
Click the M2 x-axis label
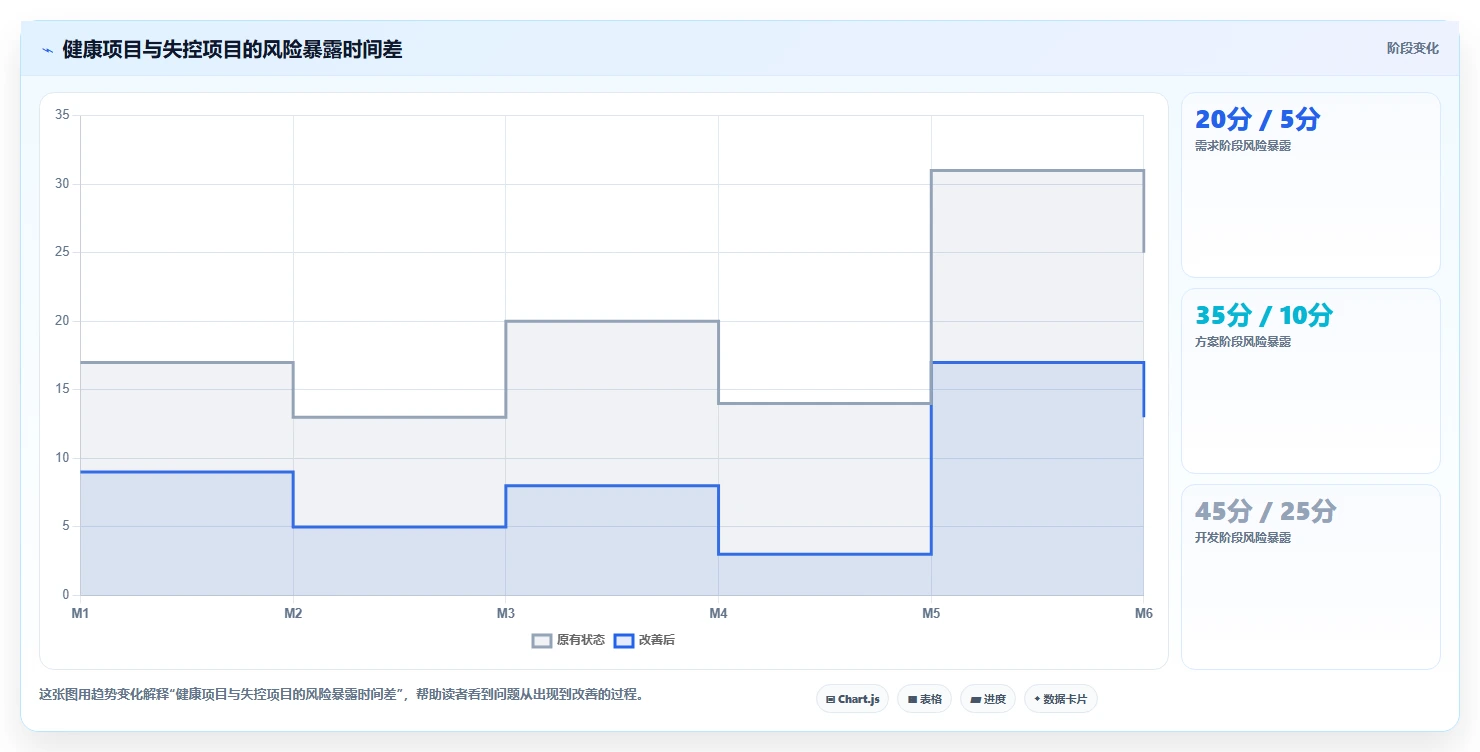pos(293,613)
